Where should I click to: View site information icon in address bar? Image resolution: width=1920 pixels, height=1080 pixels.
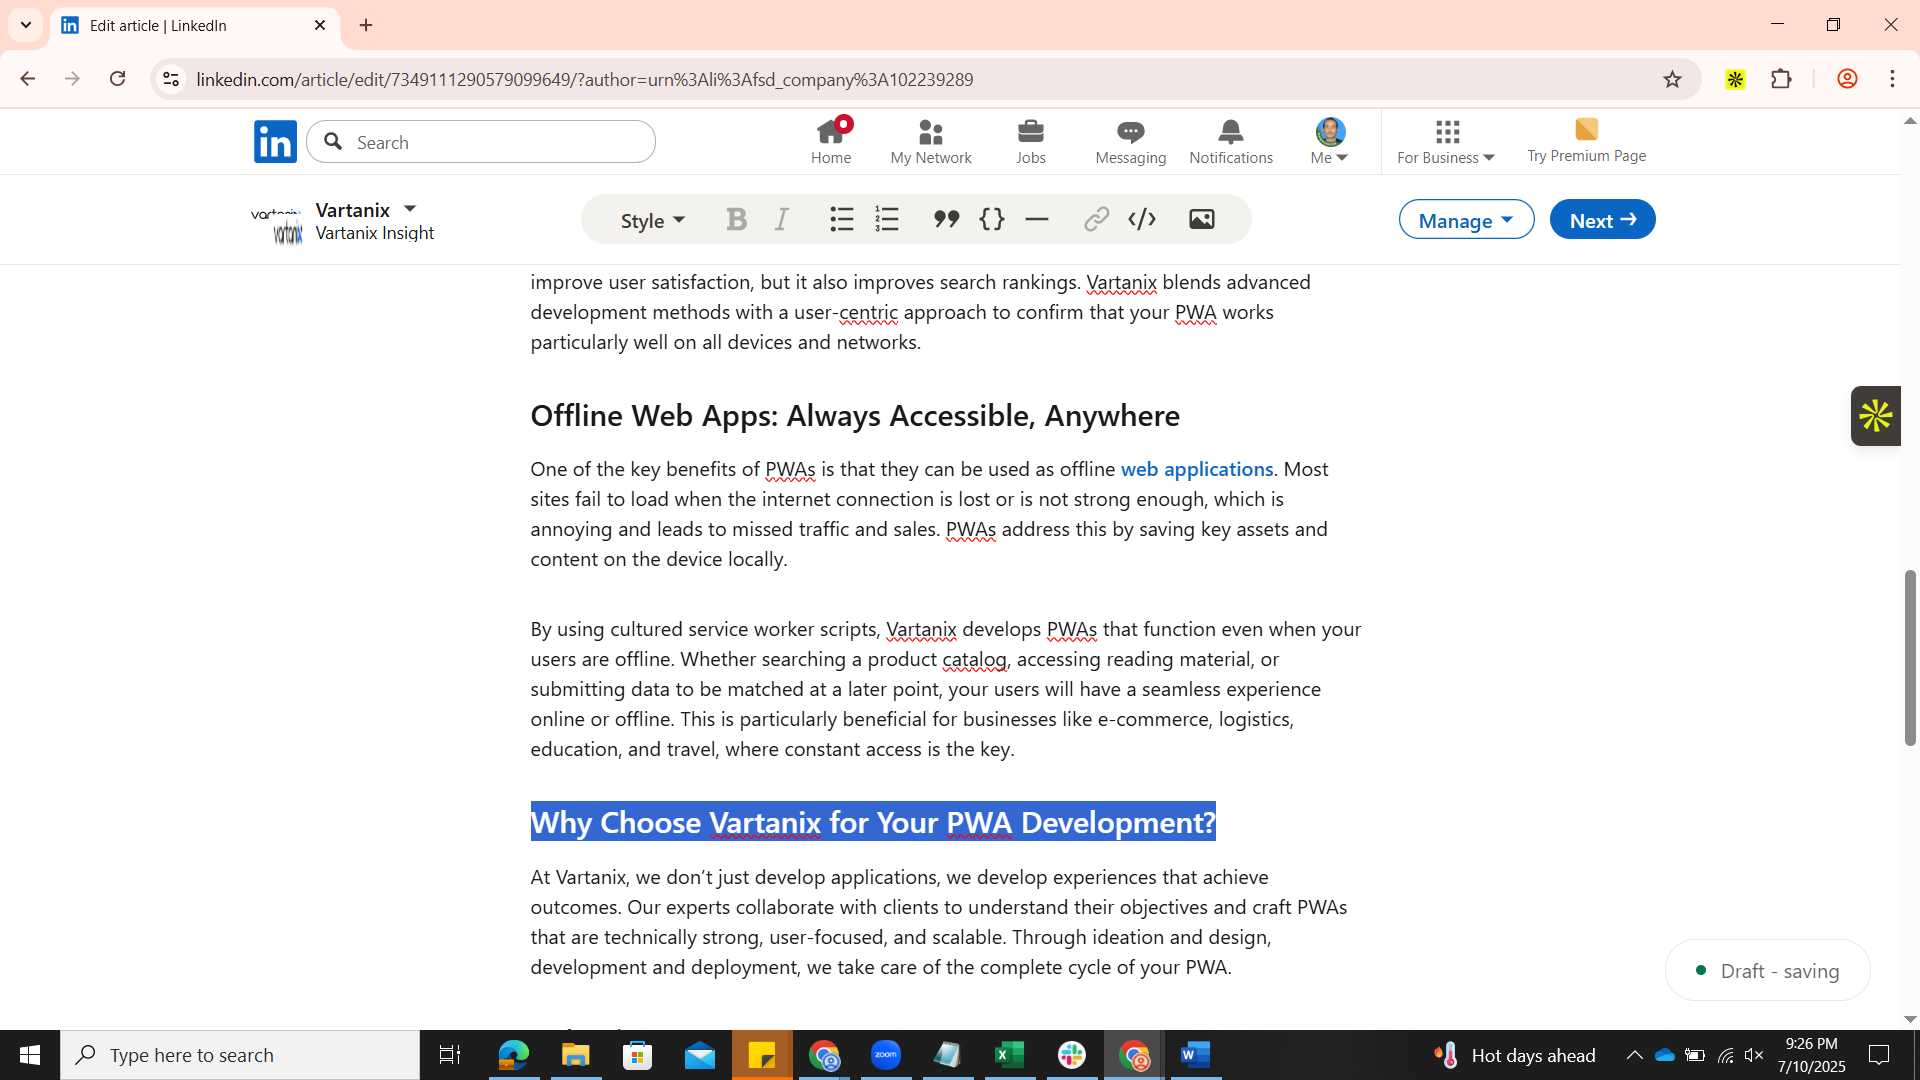(x=171, y=79)
